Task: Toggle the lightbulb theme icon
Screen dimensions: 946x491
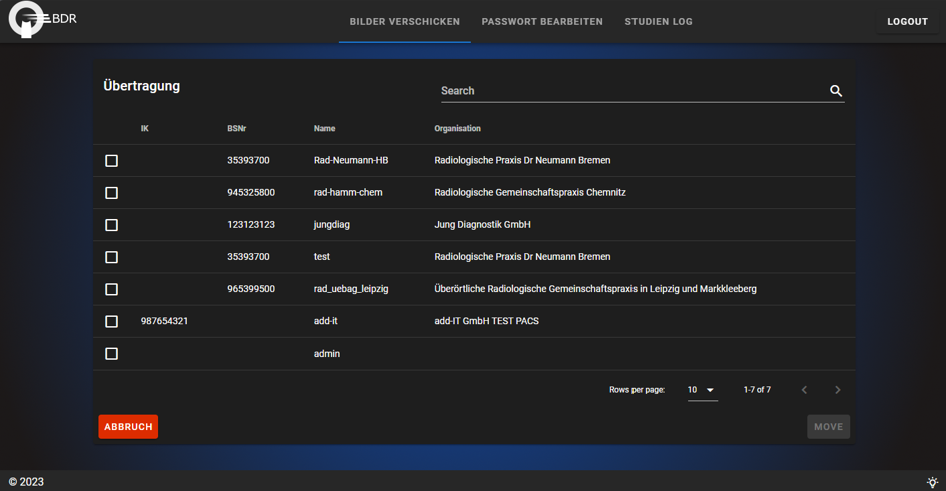Action: [x=932, y=482]
